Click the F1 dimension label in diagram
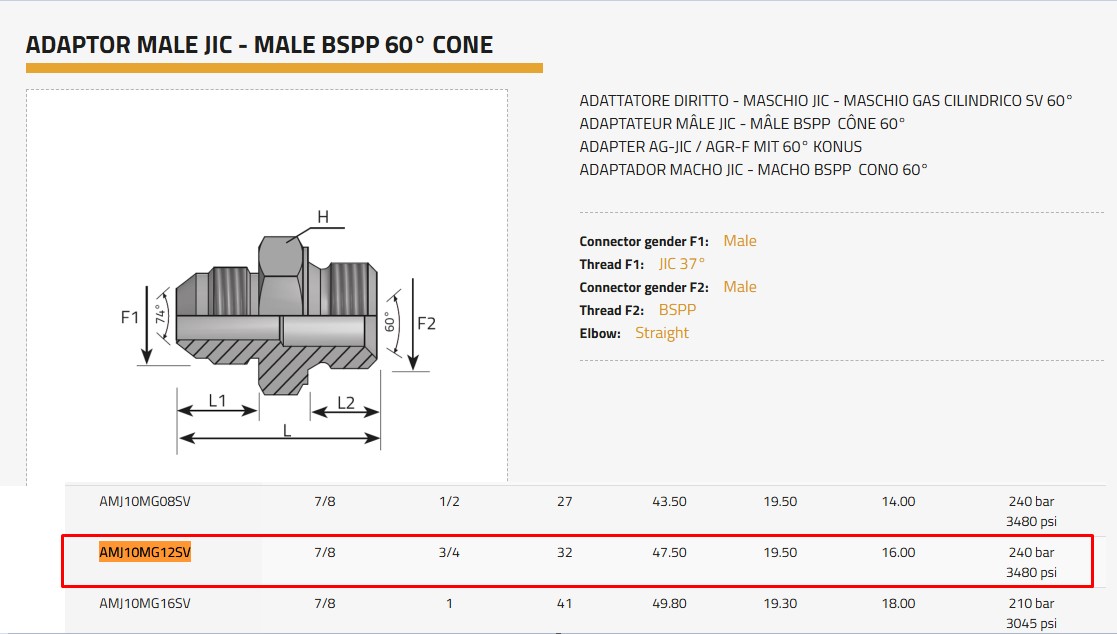The width and height of the screenshot is (1117, 634). point(130,317)
